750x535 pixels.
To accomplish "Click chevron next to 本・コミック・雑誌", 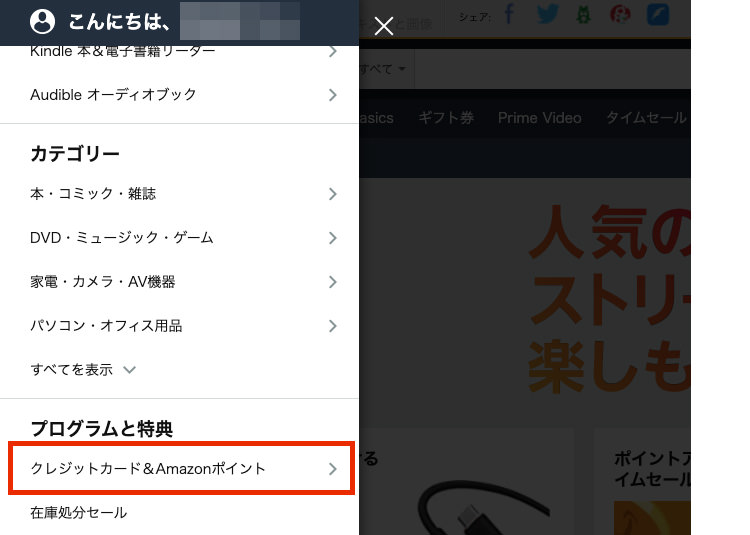I will click(x=333, y=194).
